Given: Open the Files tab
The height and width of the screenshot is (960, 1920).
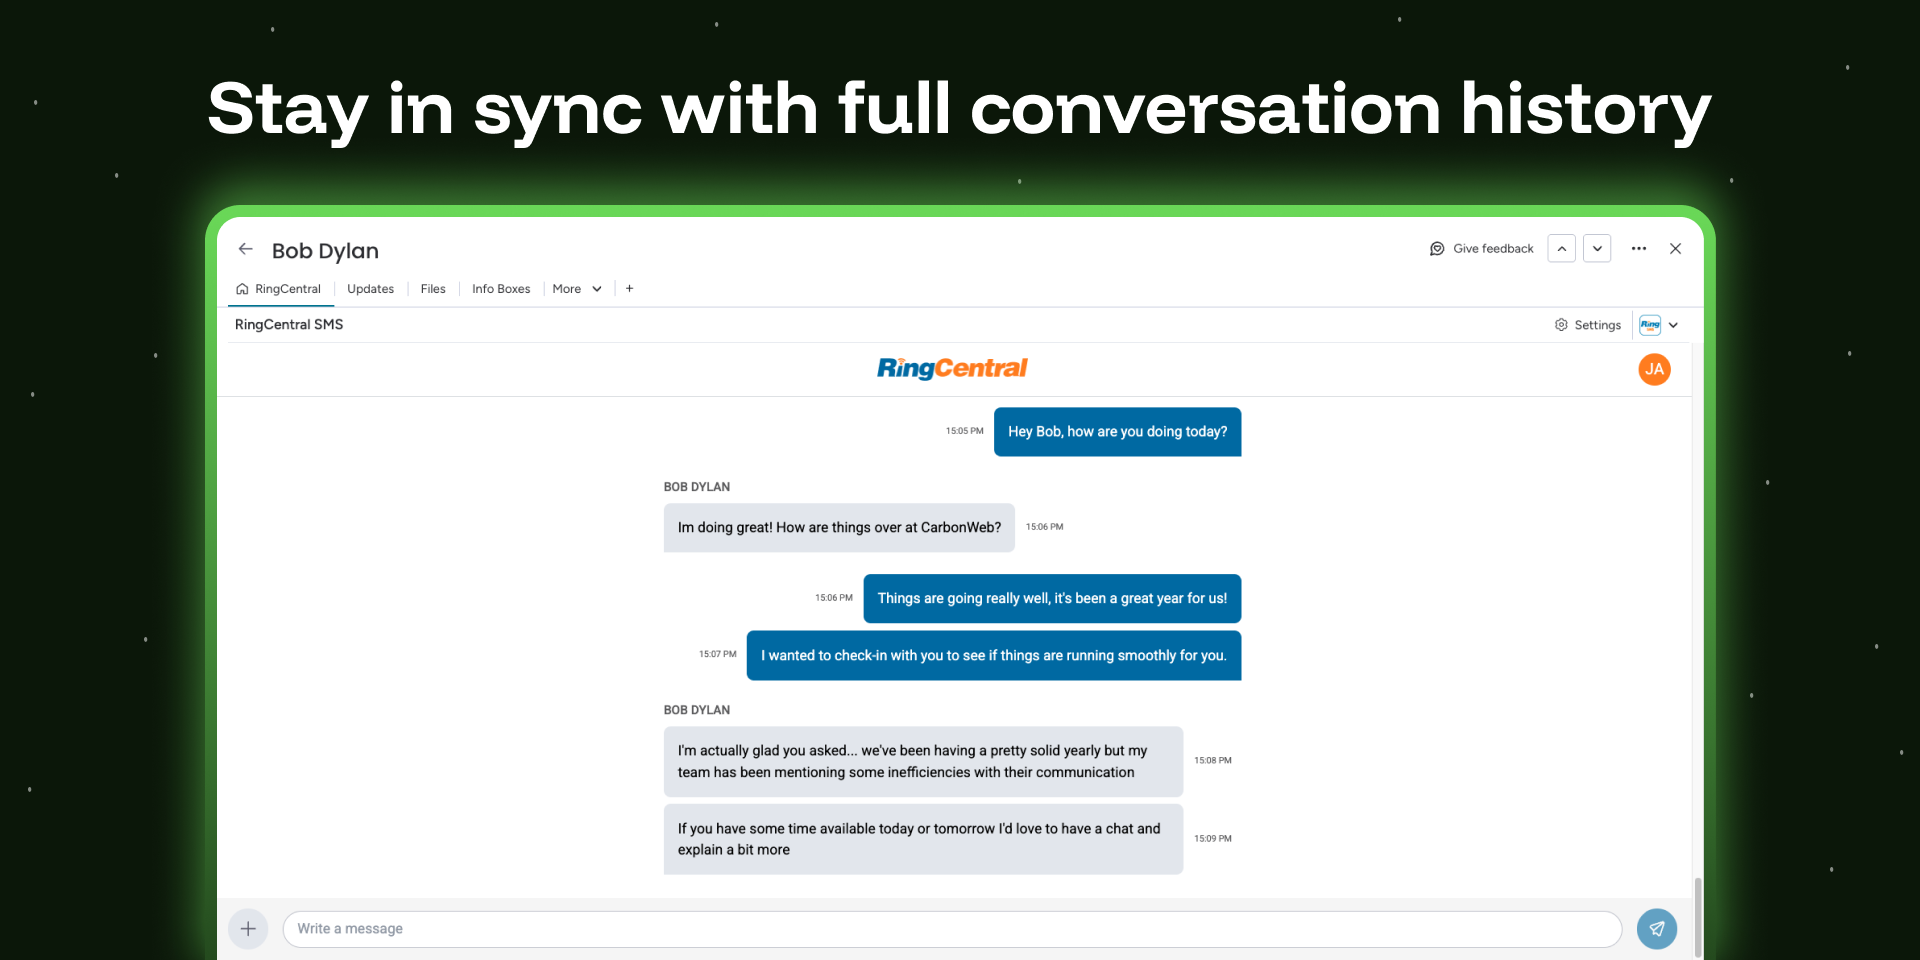Looking at the screenshot, I should pyautogui.click(x=433, y=289).
